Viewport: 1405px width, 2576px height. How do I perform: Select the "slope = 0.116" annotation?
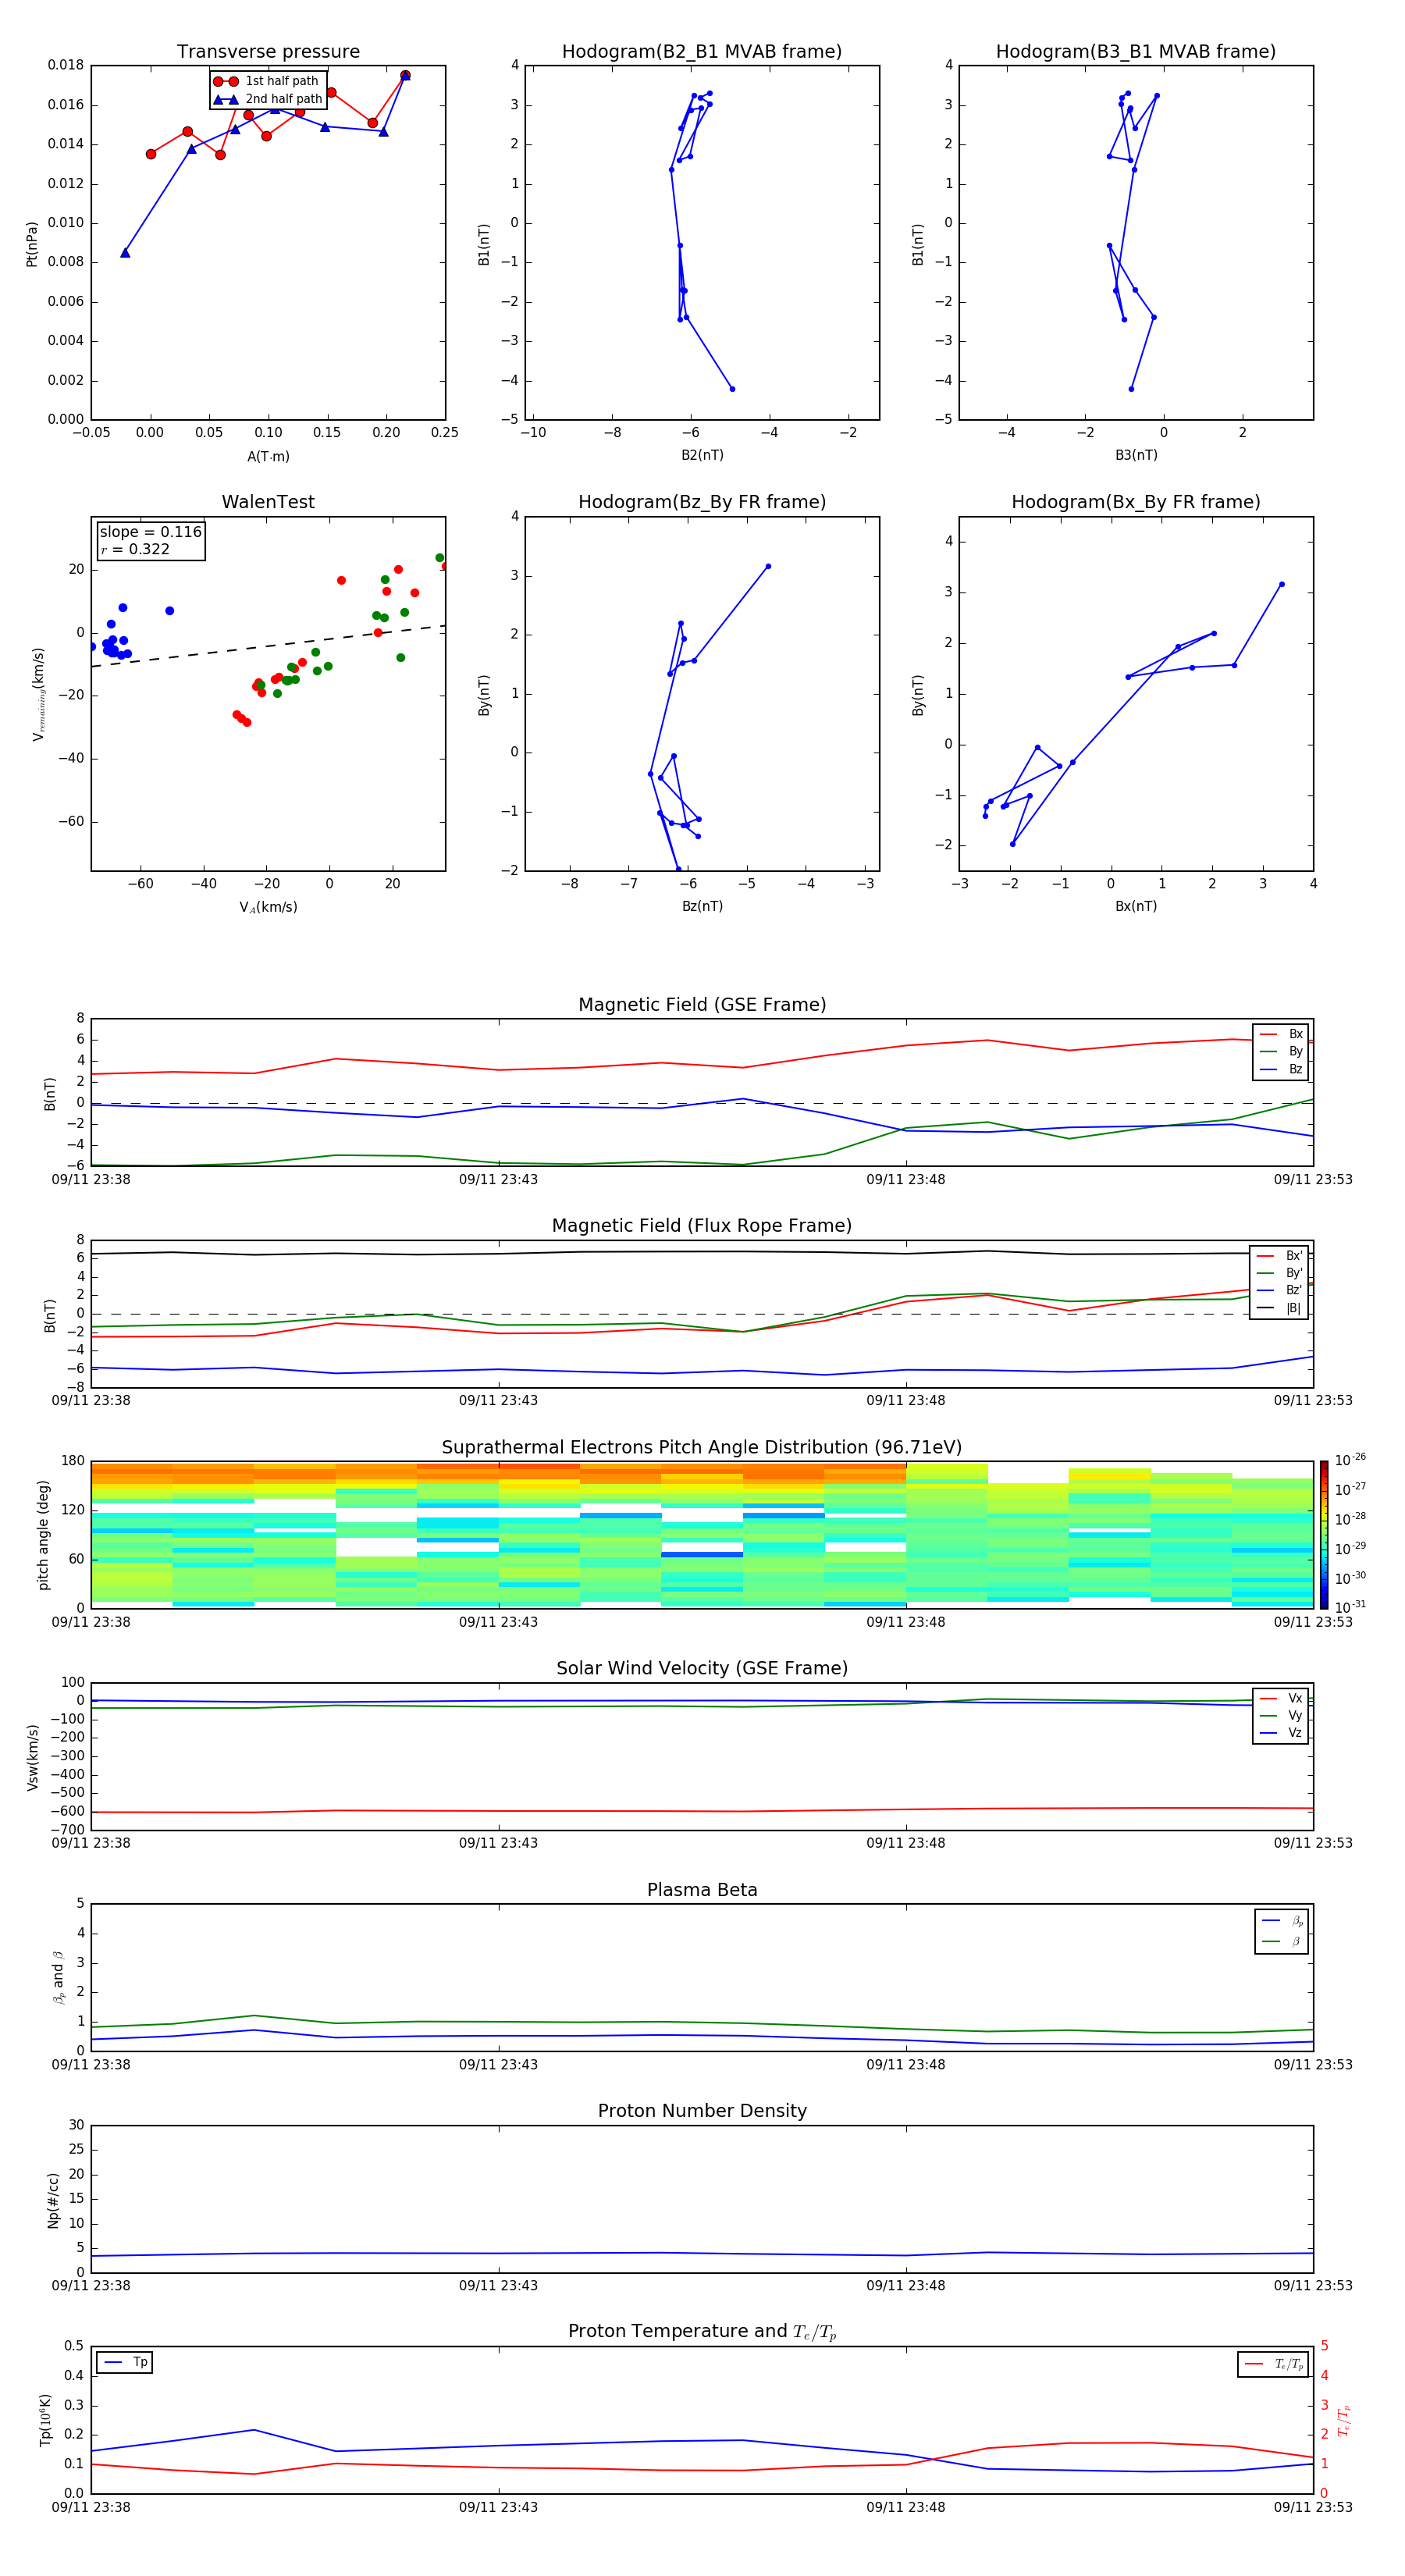pos(150,532)
